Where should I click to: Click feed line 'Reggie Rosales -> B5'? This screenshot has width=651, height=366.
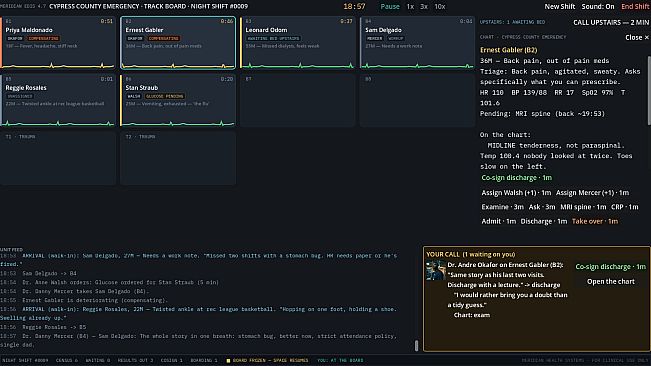[x=54, y=327]
